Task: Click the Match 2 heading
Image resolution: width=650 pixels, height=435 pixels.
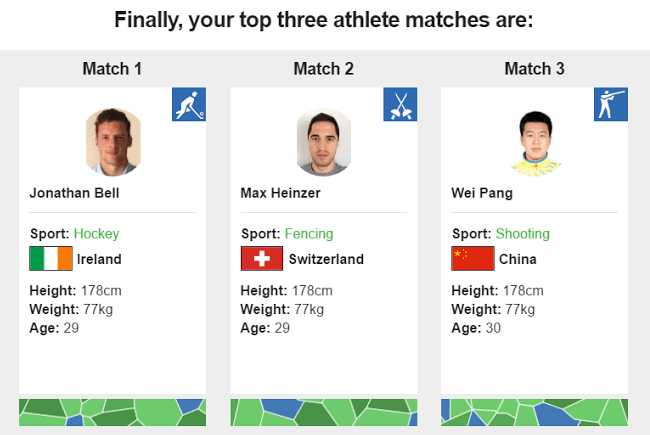Action: coord(323,69)
